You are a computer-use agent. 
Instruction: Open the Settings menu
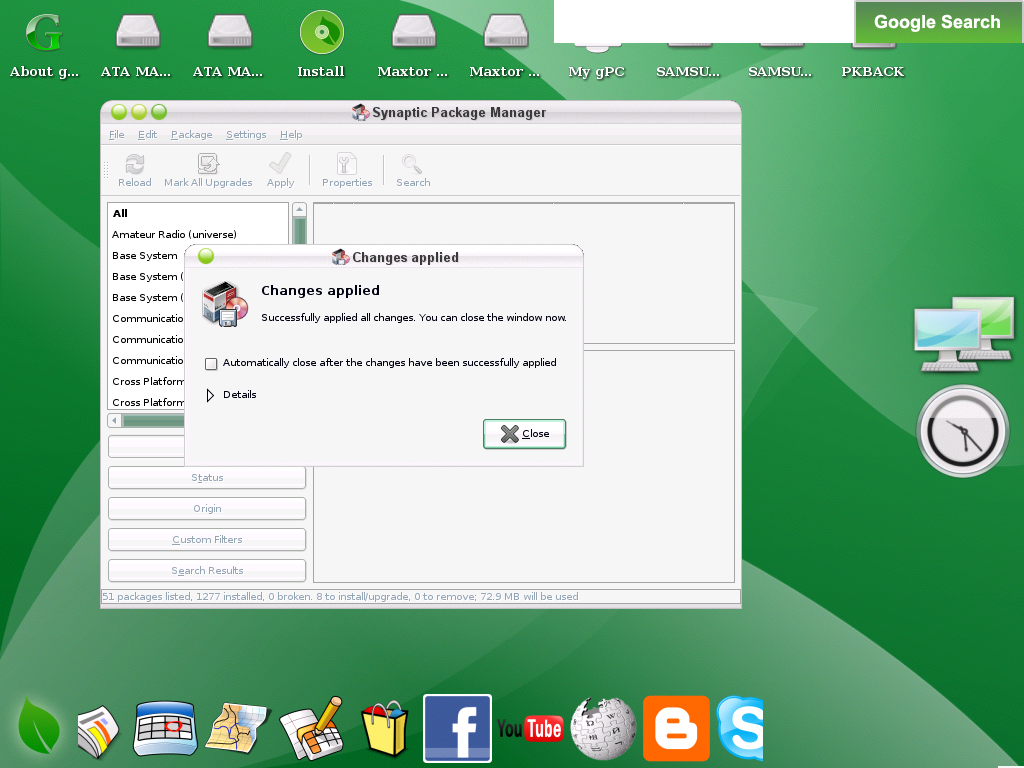tap(246, 135)
